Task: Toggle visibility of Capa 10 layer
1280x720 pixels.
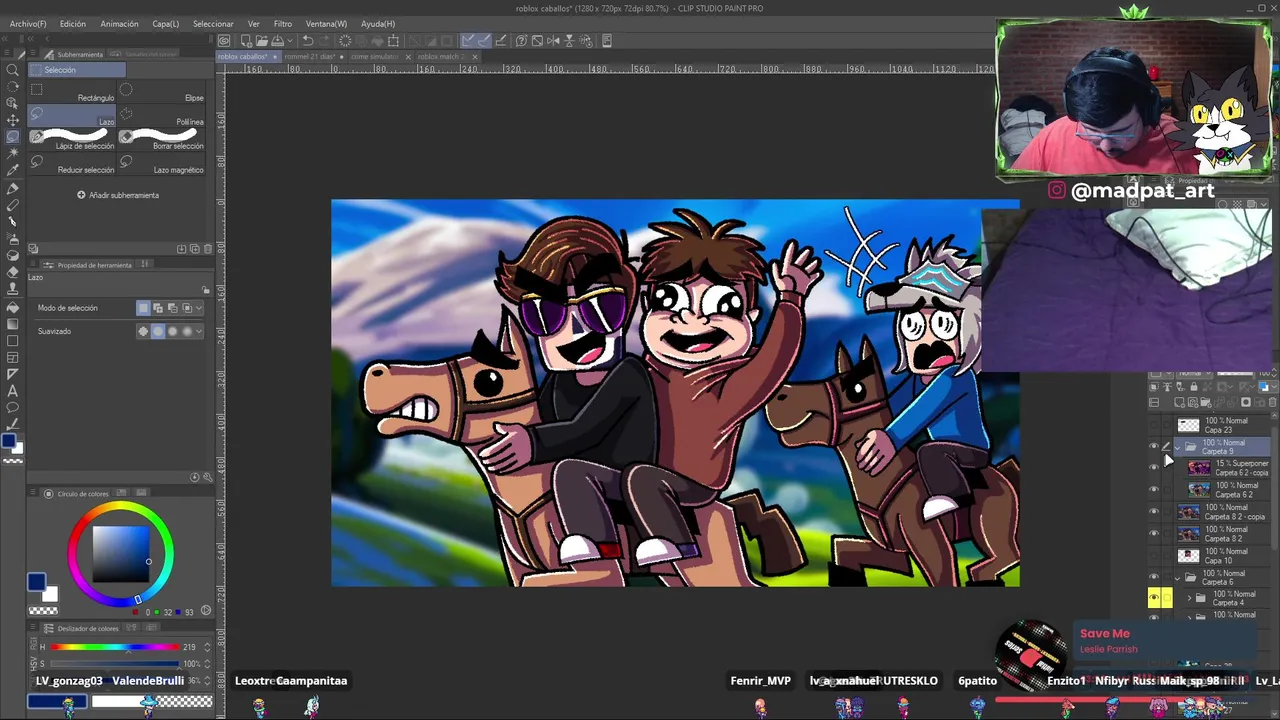Action: point(1154,556)
